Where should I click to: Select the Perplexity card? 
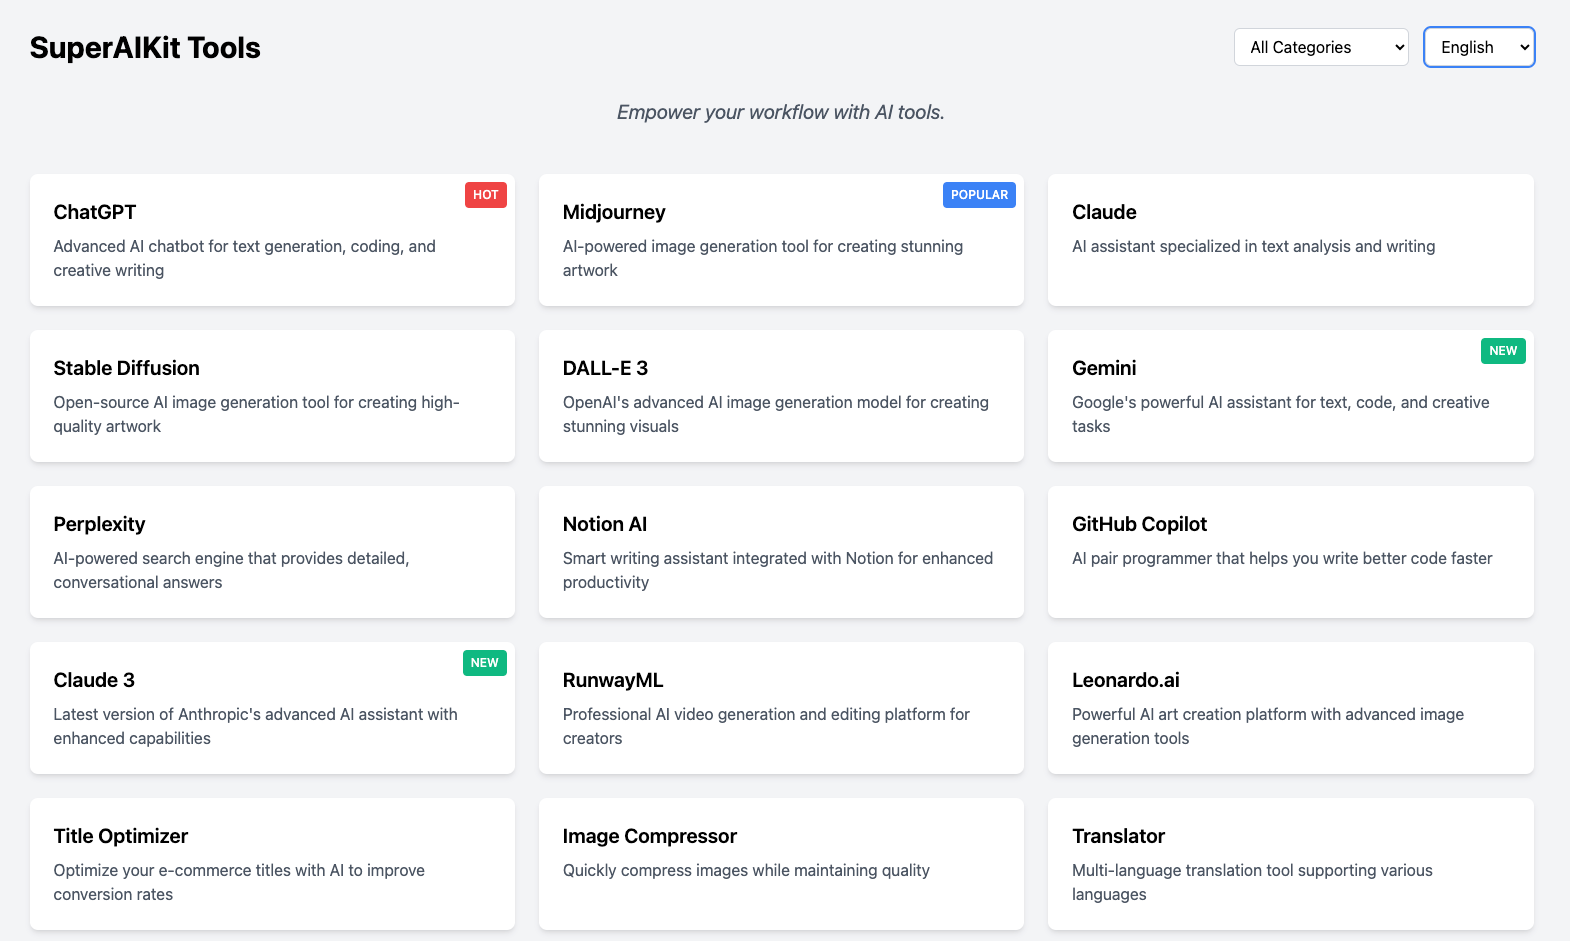point(272,552)
